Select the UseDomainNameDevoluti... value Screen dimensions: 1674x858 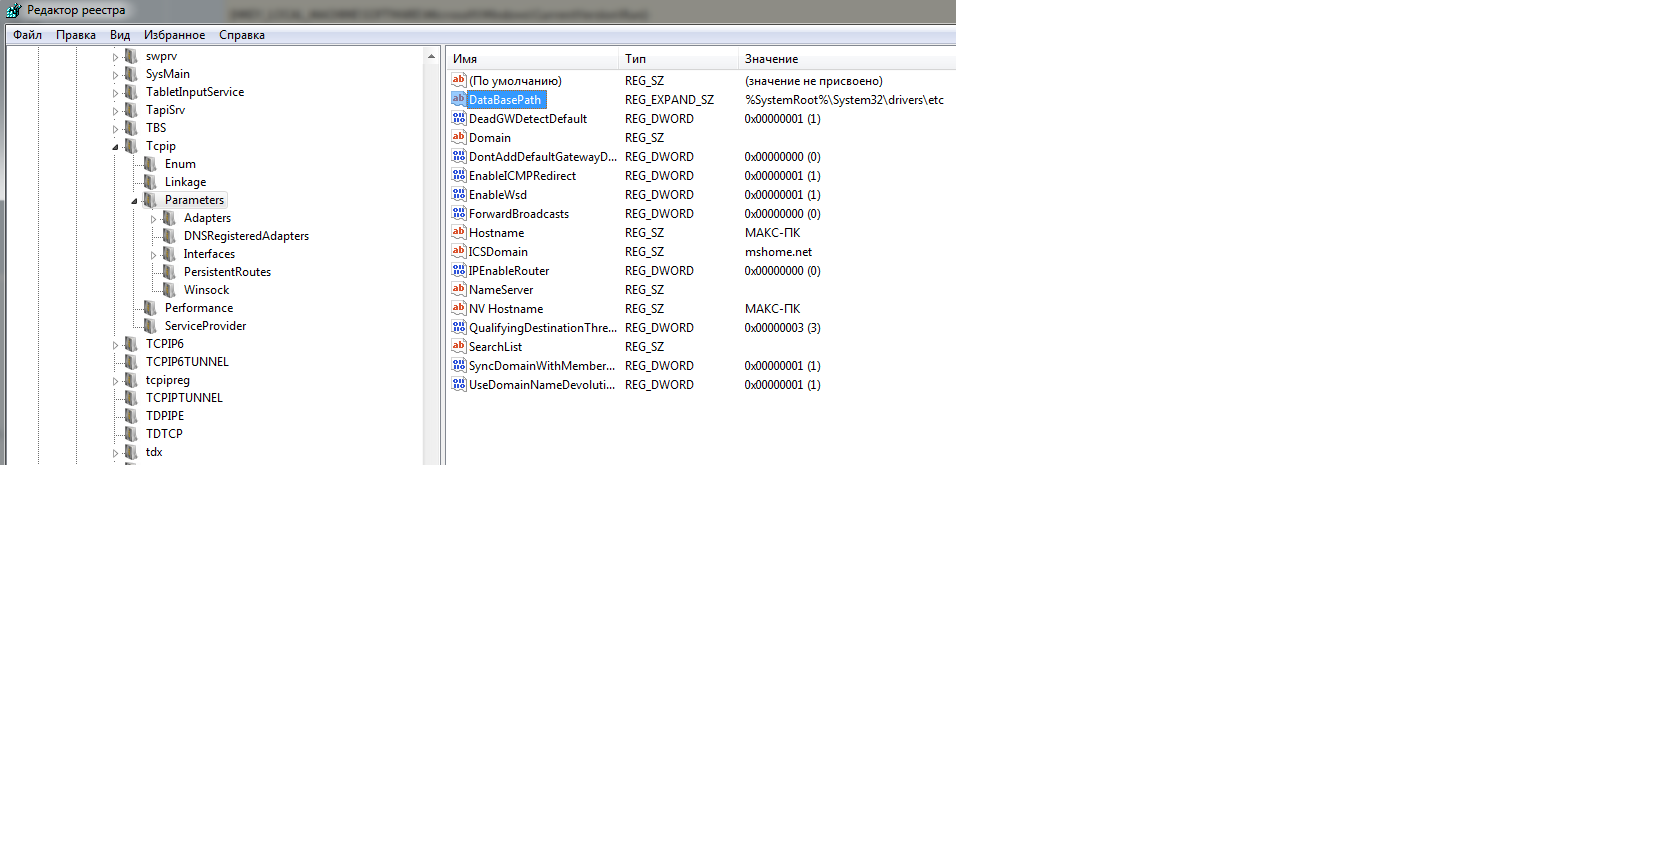[x=542, y=385]
